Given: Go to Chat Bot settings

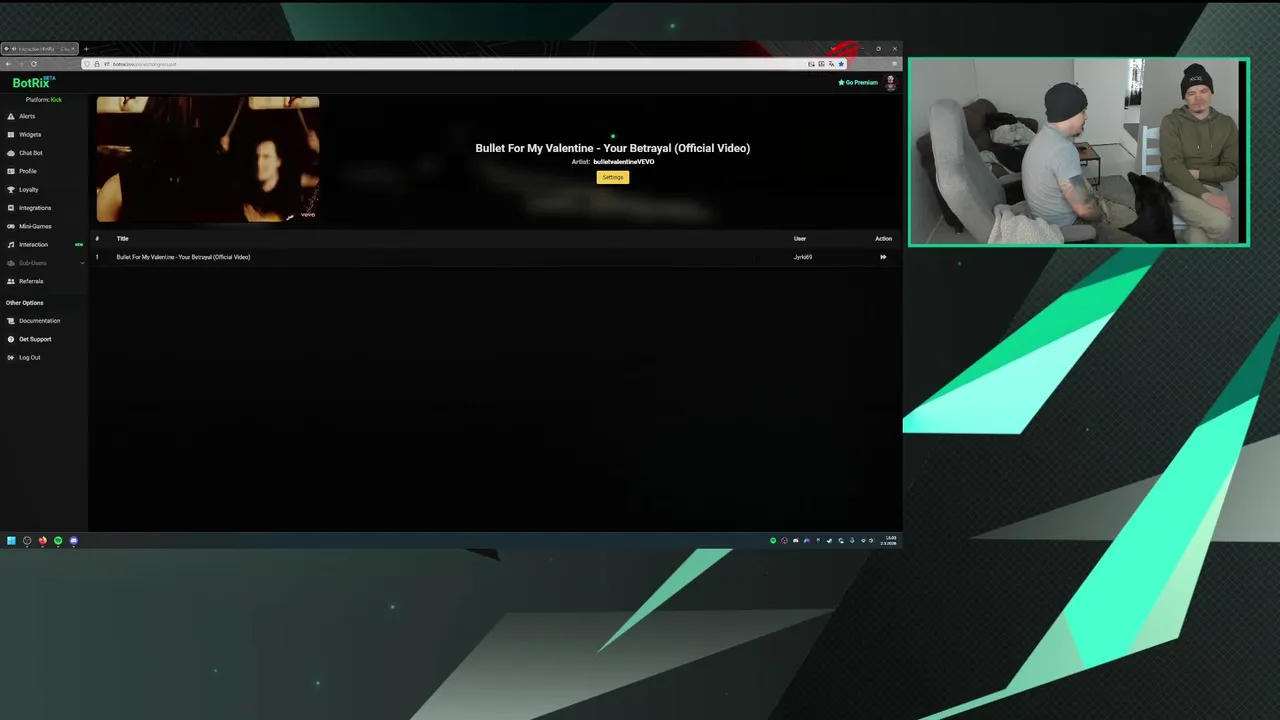Looking at the screenshot, I should pyautogui.click(x=31, y=153).
